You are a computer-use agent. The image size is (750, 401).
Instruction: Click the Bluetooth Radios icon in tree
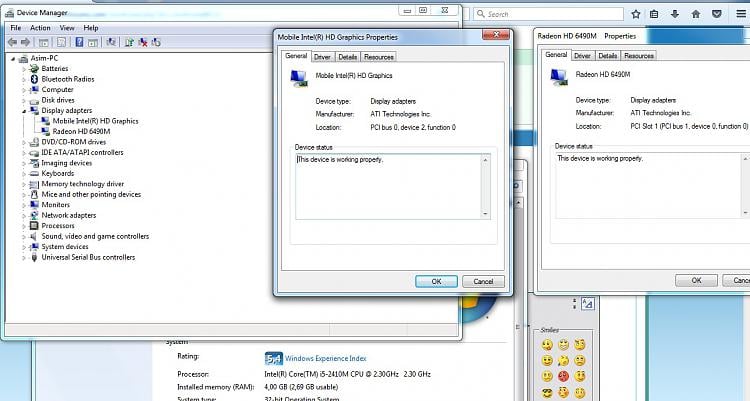click(x=34, y=79)
